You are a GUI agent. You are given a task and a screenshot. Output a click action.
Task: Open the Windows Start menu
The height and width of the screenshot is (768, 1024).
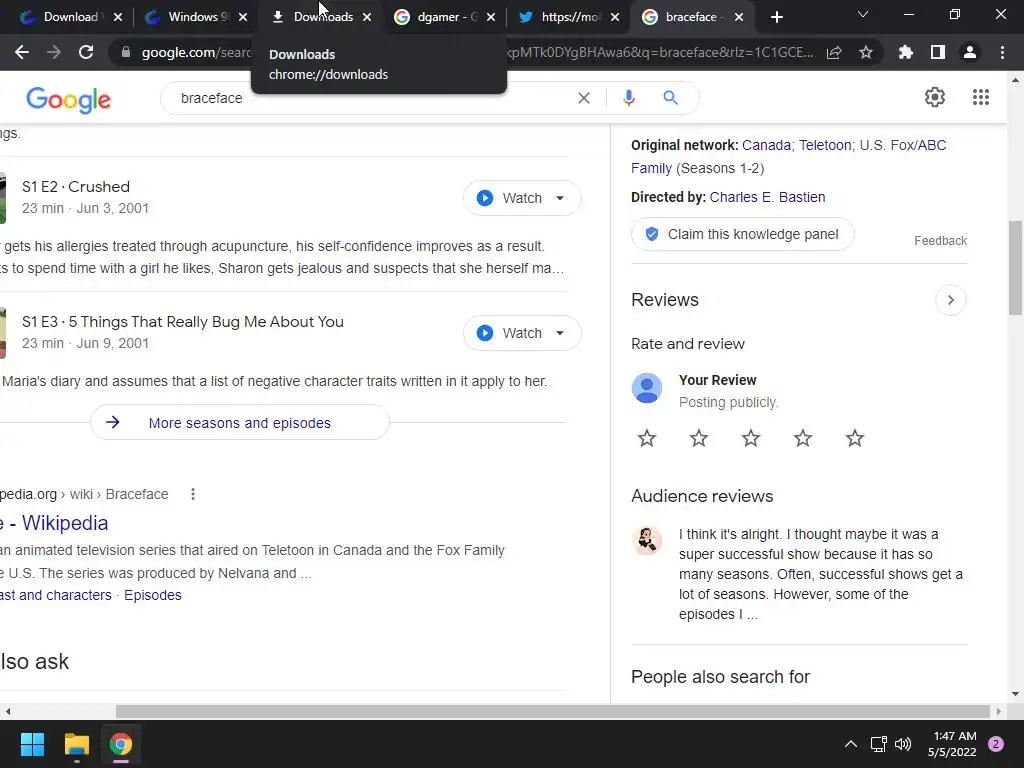[x=32, y=744]
